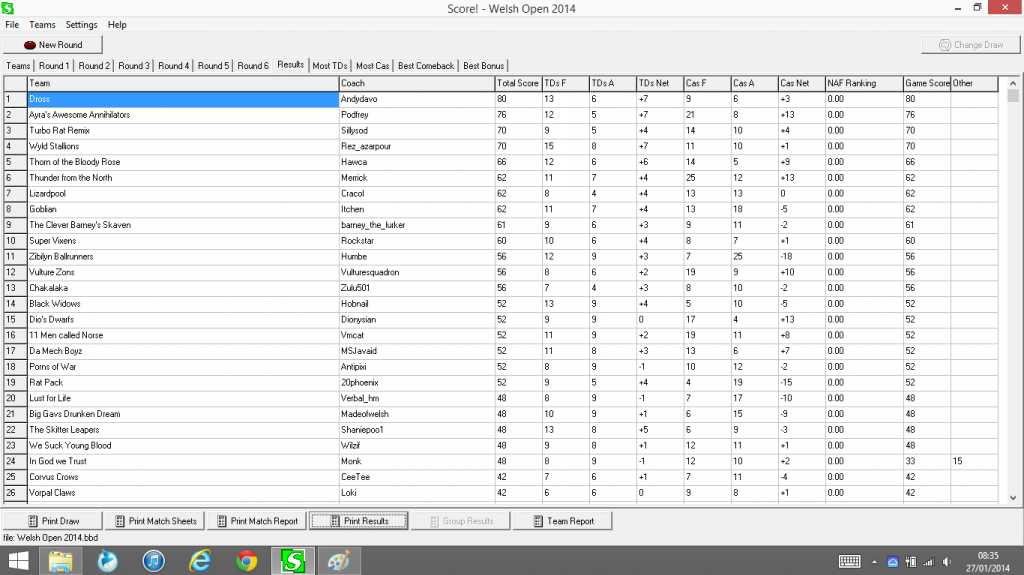
Task: Launch Google Chrome from the taskbar
Action: (x=246, y=561)
